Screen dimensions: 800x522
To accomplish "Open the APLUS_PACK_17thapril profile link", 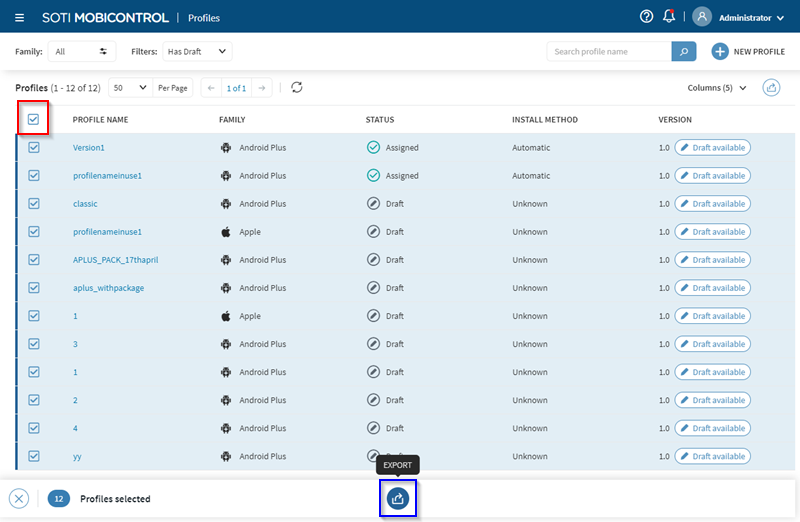I will point(116,260).
